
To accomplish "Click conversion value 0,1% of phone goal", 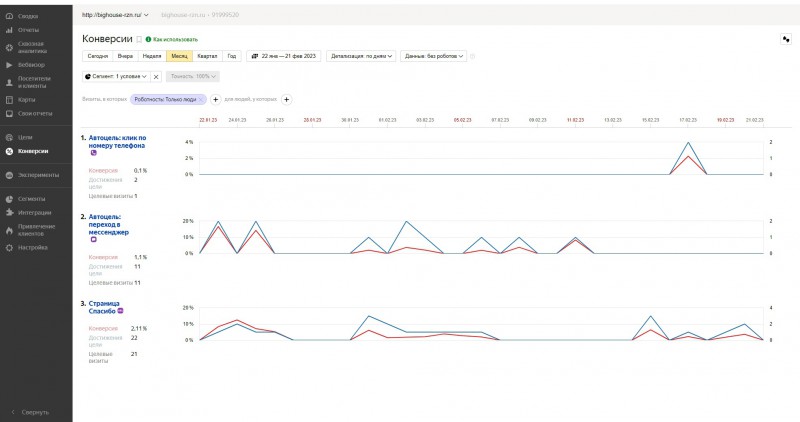I will [x=140, y=170].
